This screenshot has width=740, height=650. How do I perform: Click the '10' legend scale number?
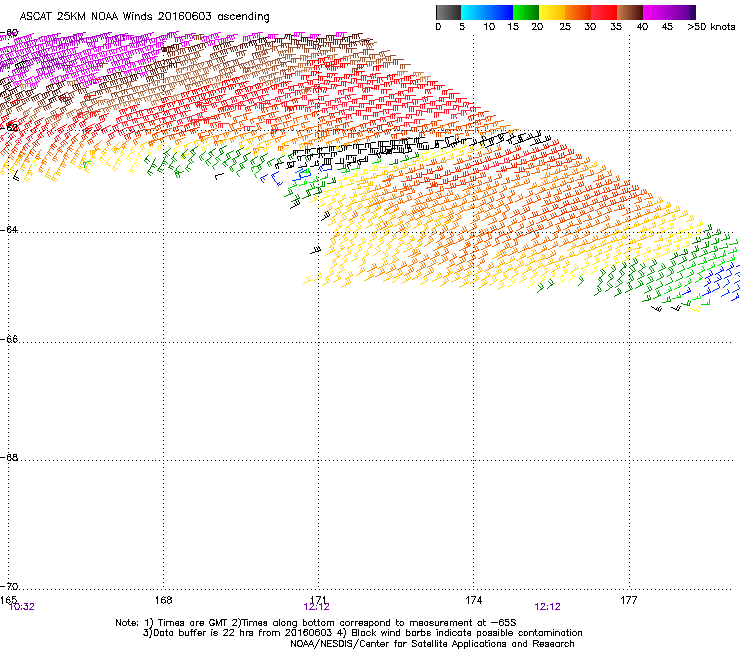click(489, 27)
